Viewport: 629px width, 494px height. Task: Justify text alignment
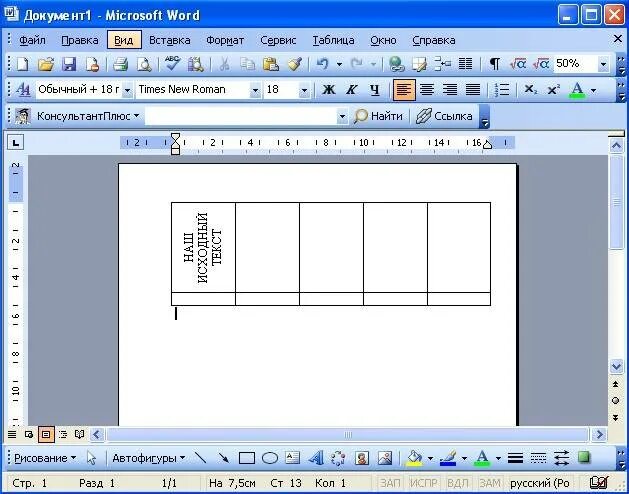click(x=473, y=90)
